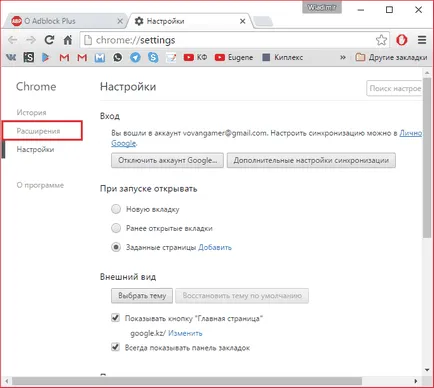
Task: Open О программе in the sidebar
Action: coord(40,185)
